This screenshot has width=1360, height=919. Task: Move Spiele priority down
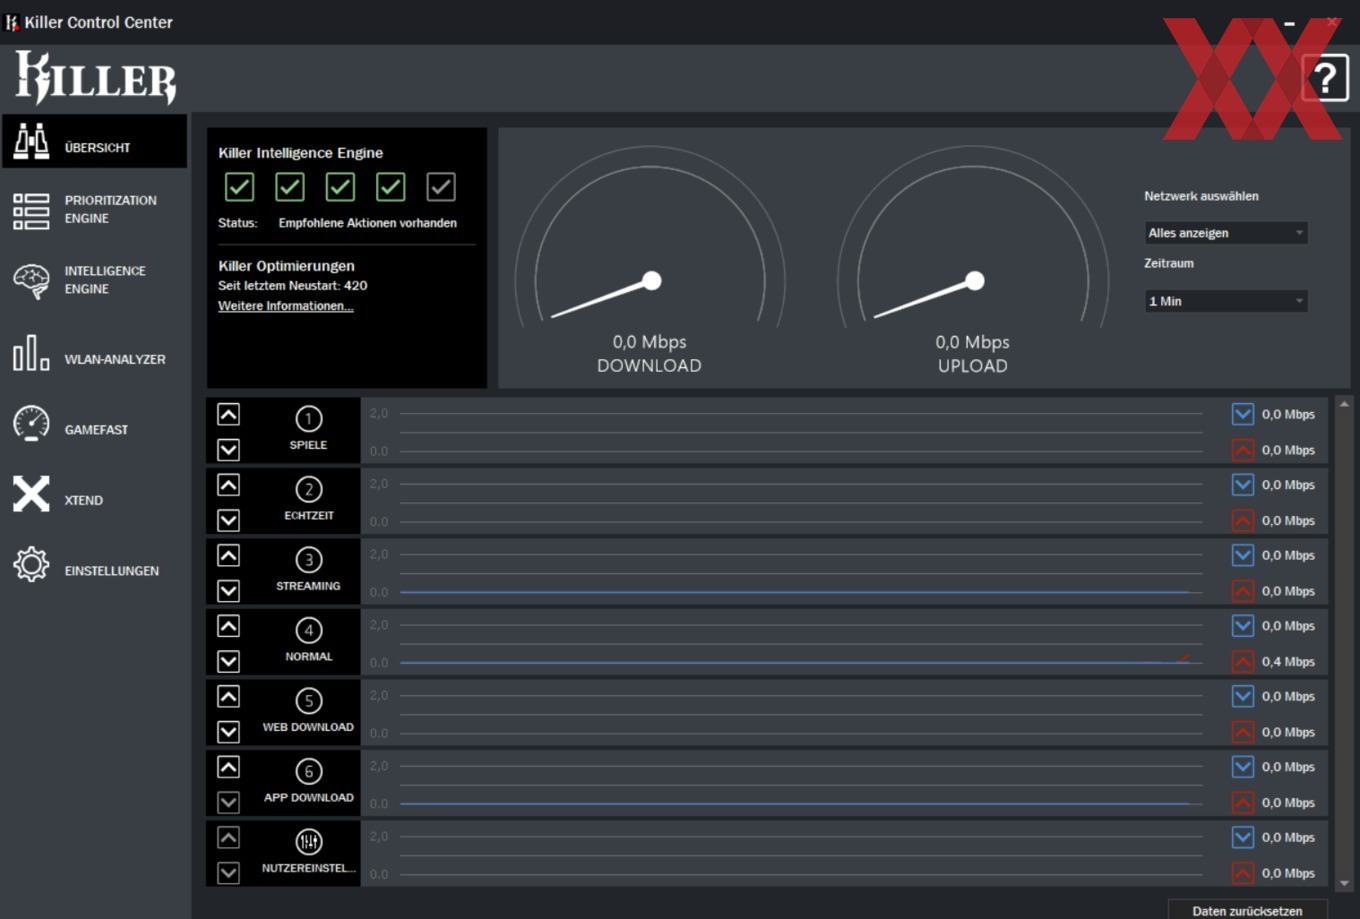point(228,450)
